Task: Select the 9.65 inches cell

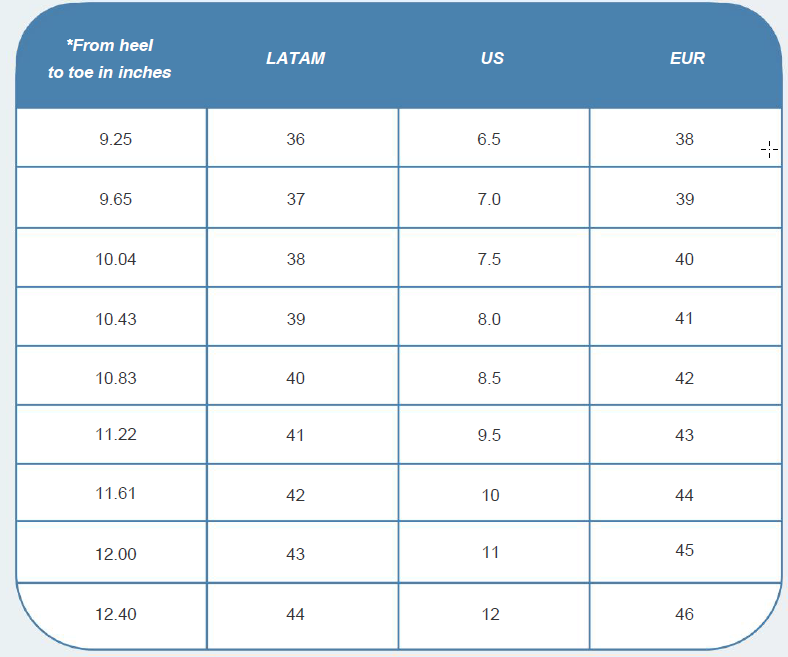Action: pyautogui.click(x=115, y=199)
